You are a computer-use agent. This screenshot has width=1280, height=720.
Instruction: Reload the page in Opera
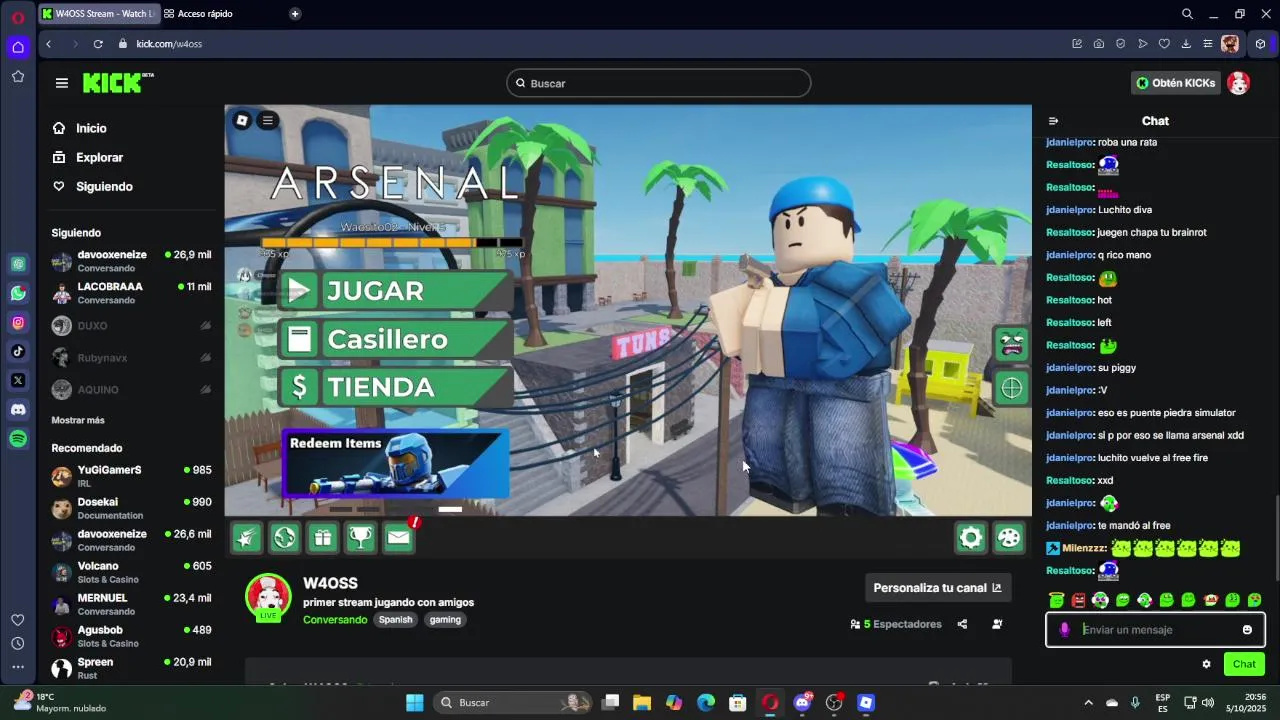(98, 44)
